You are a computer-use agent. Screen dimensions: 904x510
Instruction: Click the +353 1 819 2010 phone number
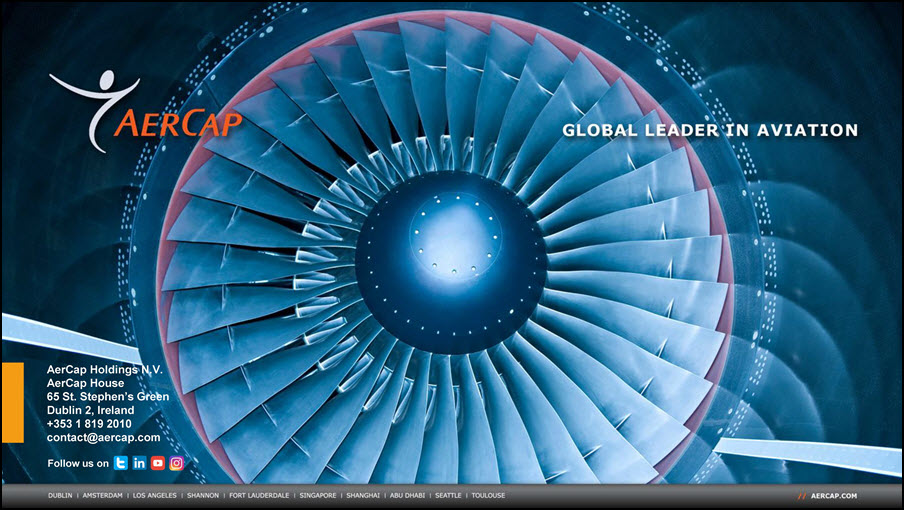pyautogui.click(x=89, y=424)
